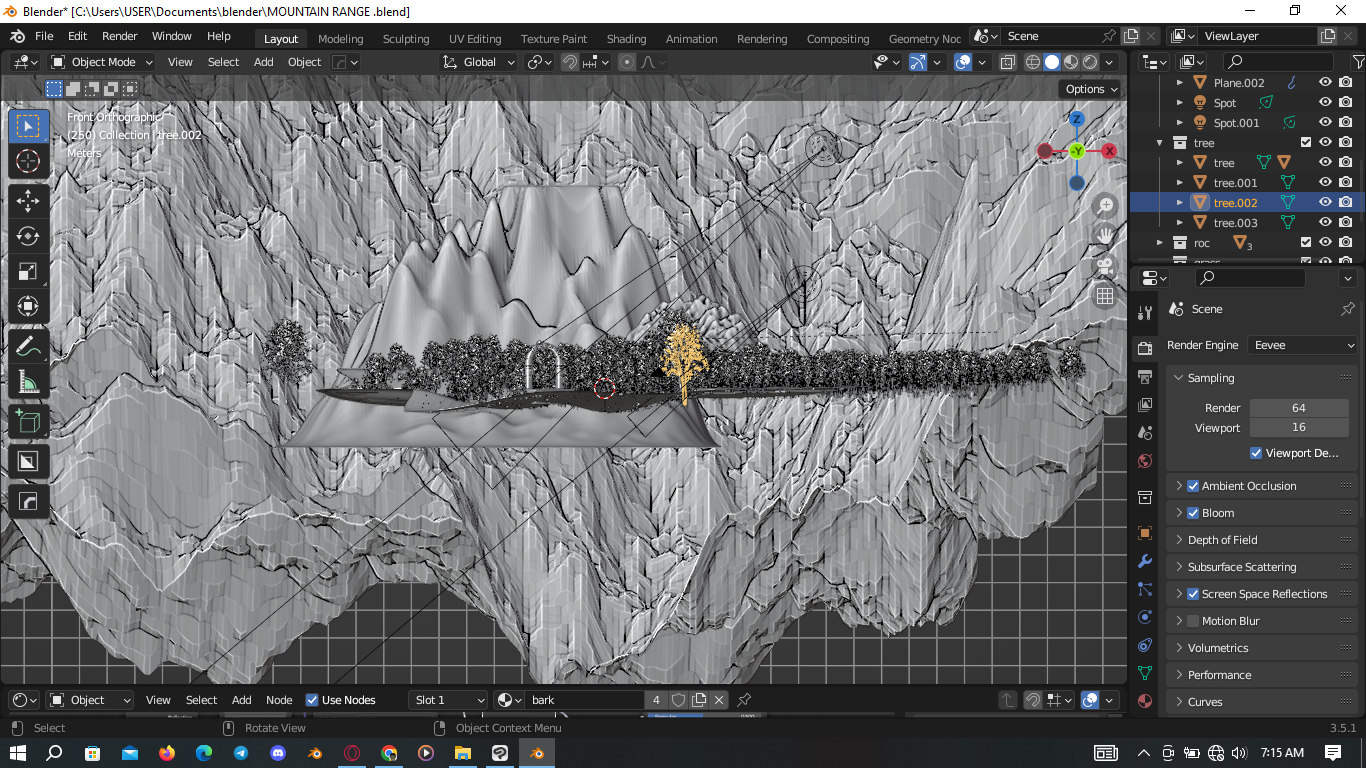This screenshot has width=1366, height=768.
Task: Open the File menu
Action: [x=44, y=36]
